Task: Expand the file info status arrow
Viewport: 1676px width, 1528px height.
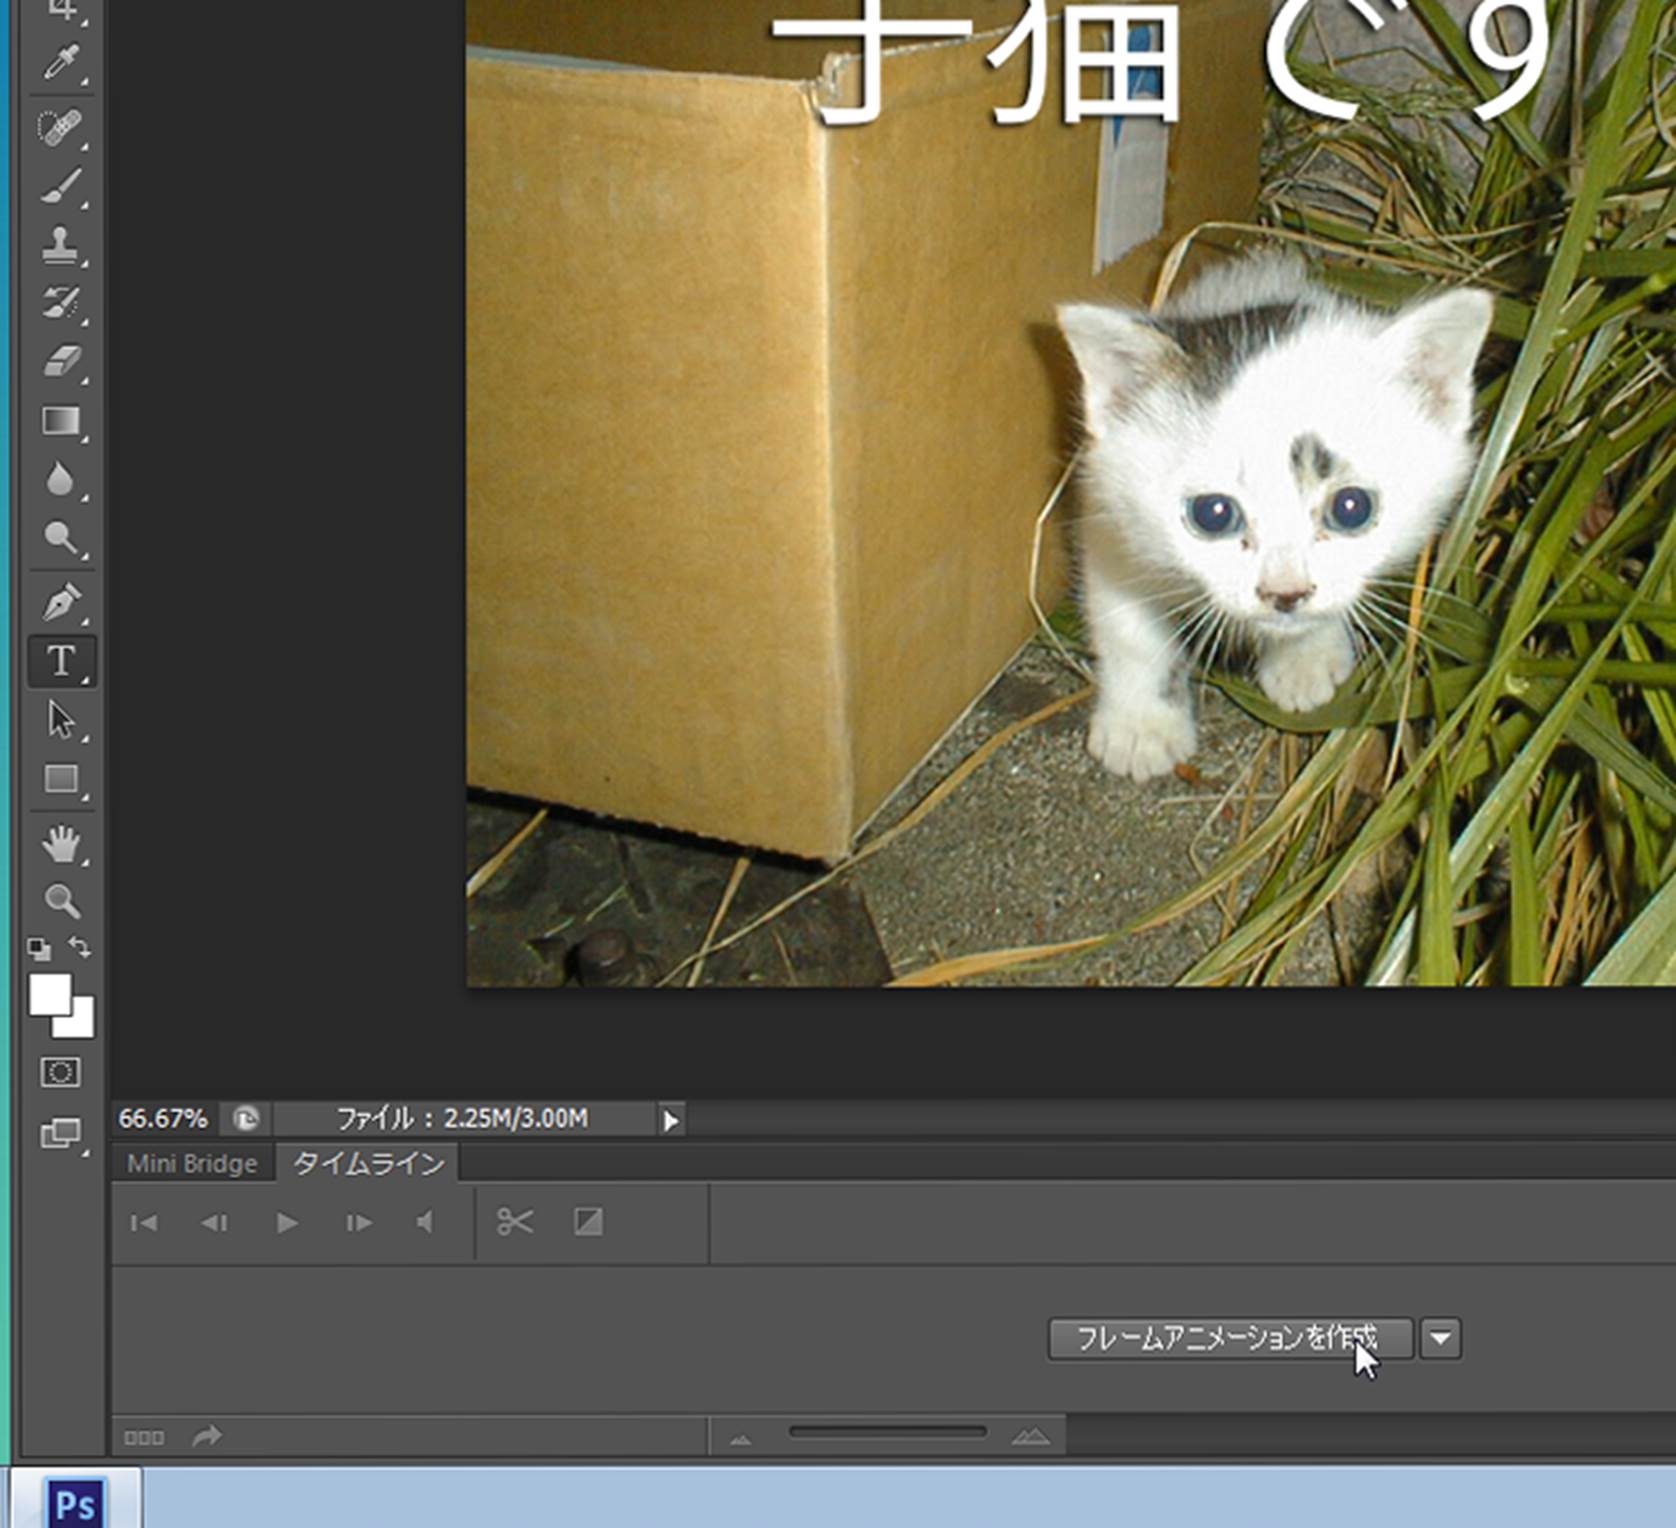Action: click(x=671, y=1120)
